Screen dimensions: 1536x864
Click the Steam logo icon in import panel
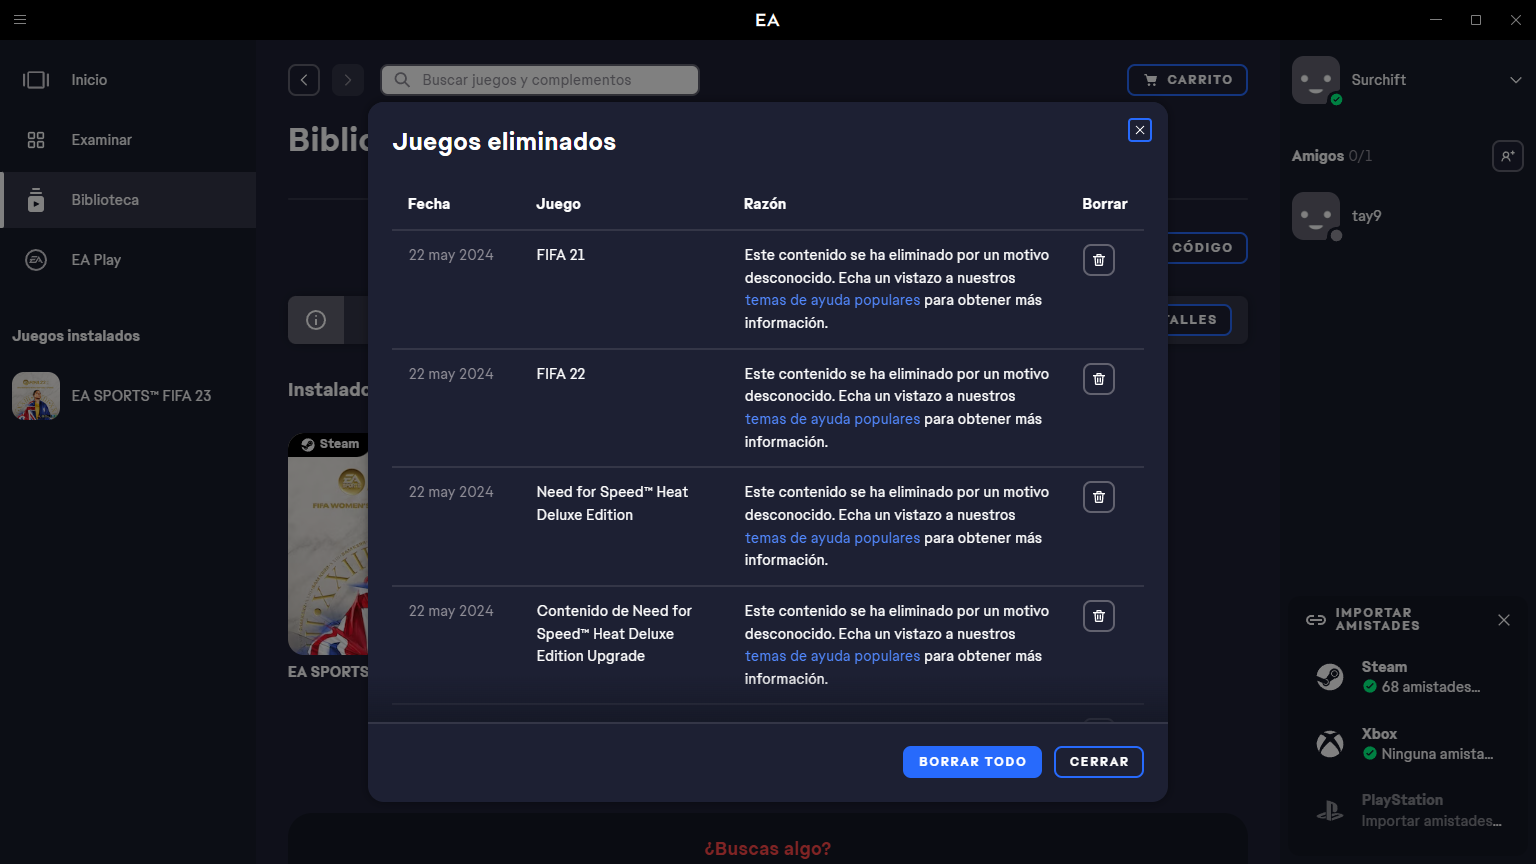click(1330, 677)
